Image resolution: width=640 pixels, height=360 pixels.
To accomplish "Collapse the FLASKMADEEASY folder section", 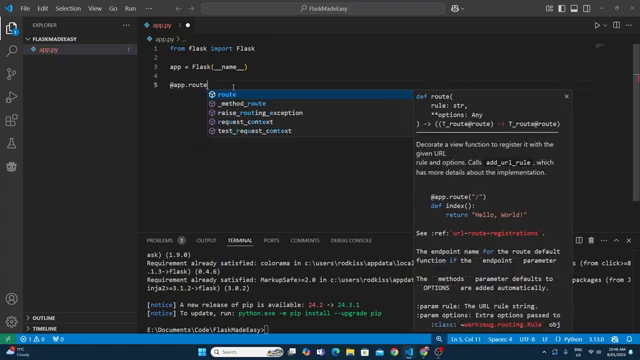I will [54, 39].
